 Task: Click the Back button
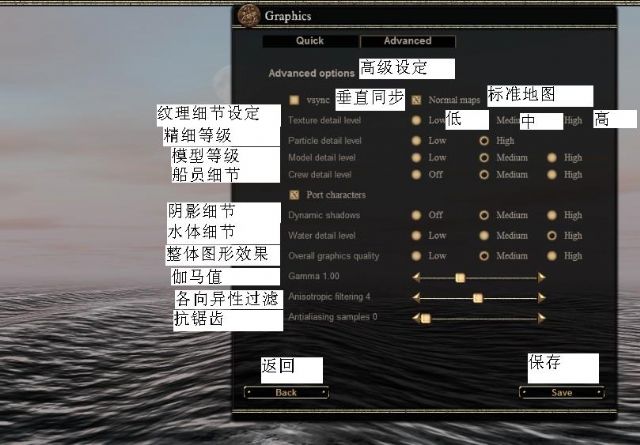click(x=286, y=392)
